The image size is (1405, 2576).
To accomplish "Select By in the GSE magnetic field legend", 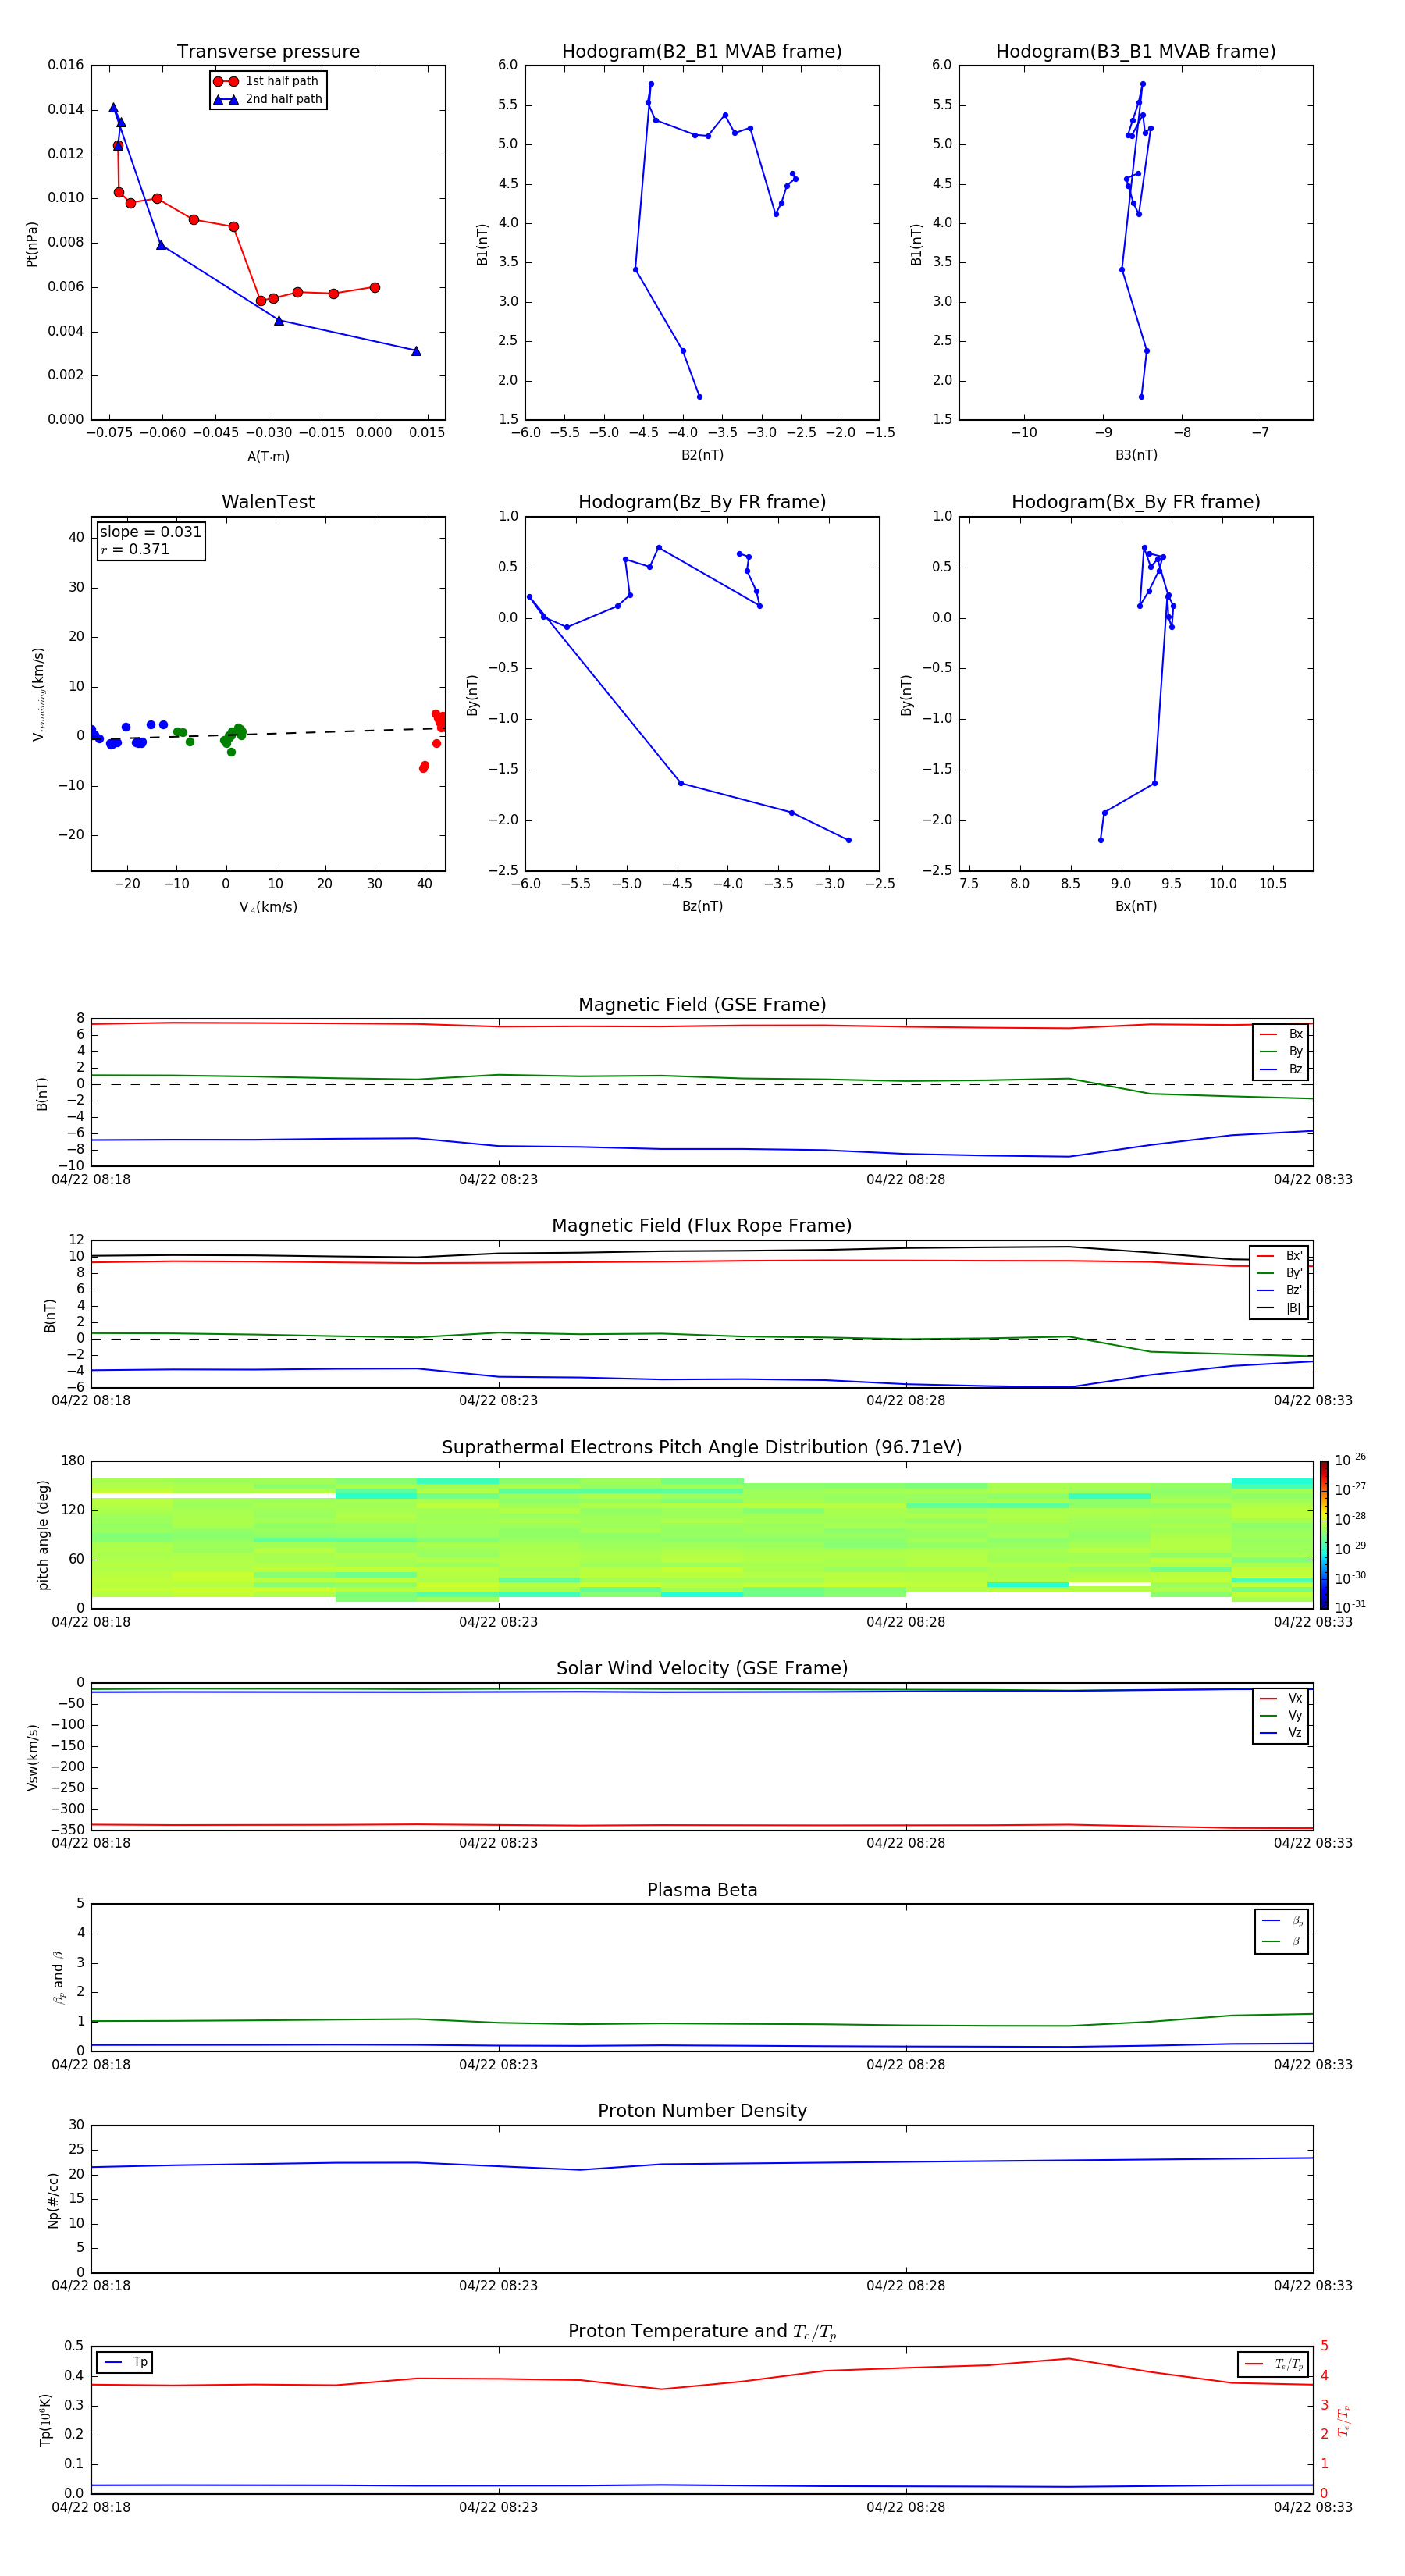I will (1281, 1051).
